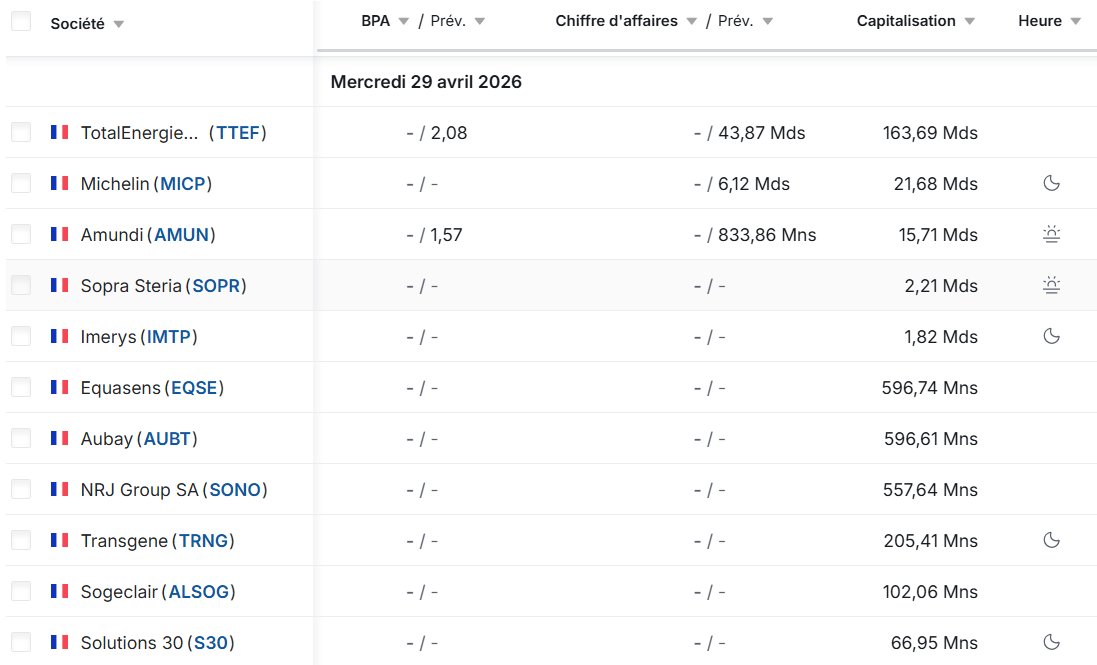The height and width of the screenshot is (665, 1097).
Task: Click the moon icon in Transgene row
Action: pyautogui.click(x=1052, y=541)
